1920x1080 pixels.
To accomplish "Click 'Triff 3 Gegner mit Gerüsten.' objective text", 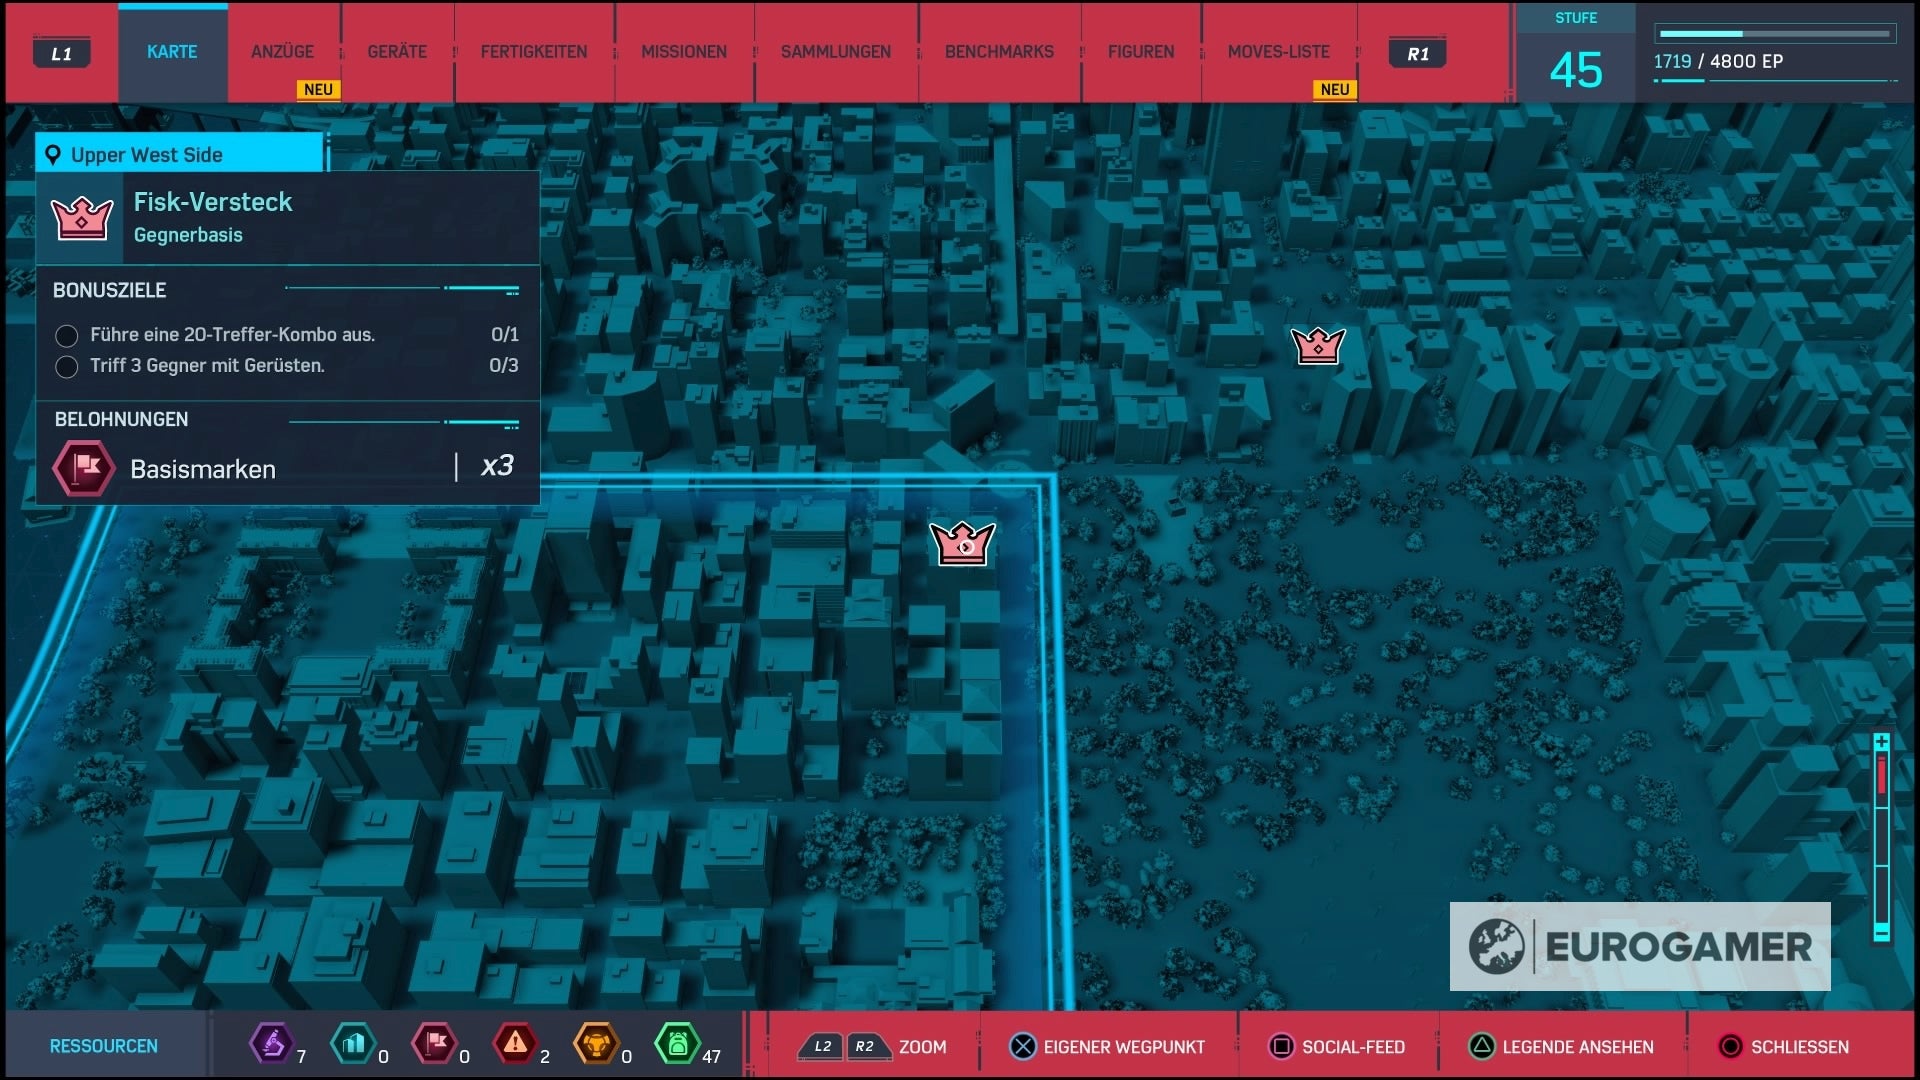I will pyautogui.click(x=207, y=366).
